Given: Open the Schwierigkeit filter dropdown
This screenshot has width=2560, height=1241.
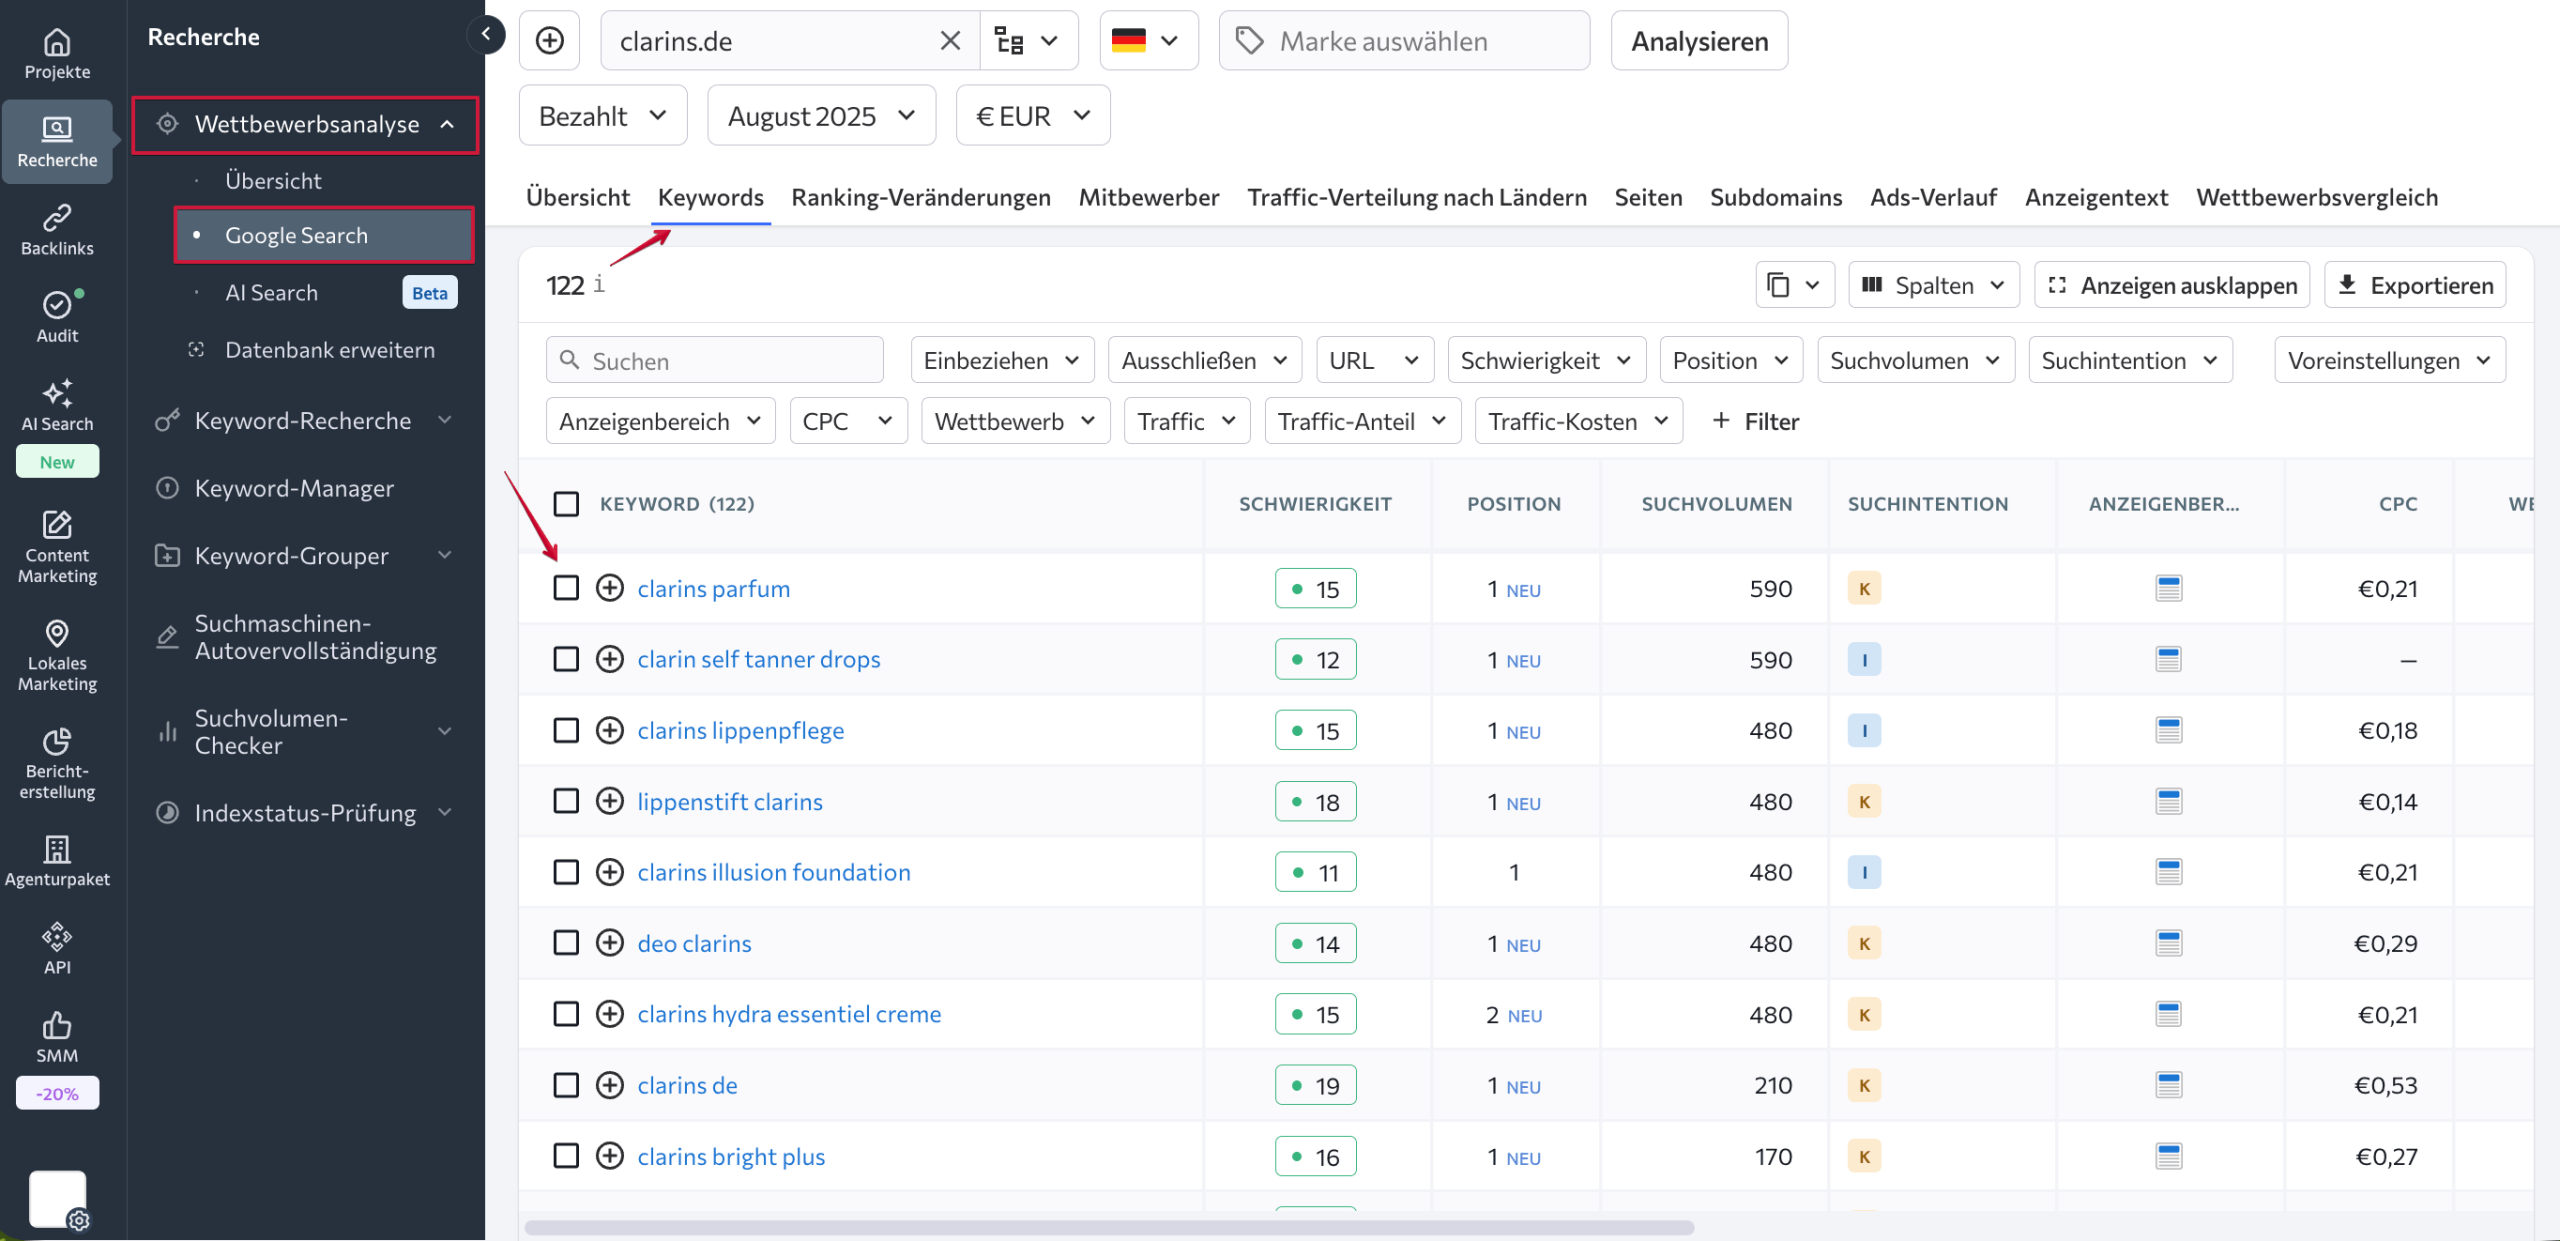Looking at the screenshot, I should 1546,360.
